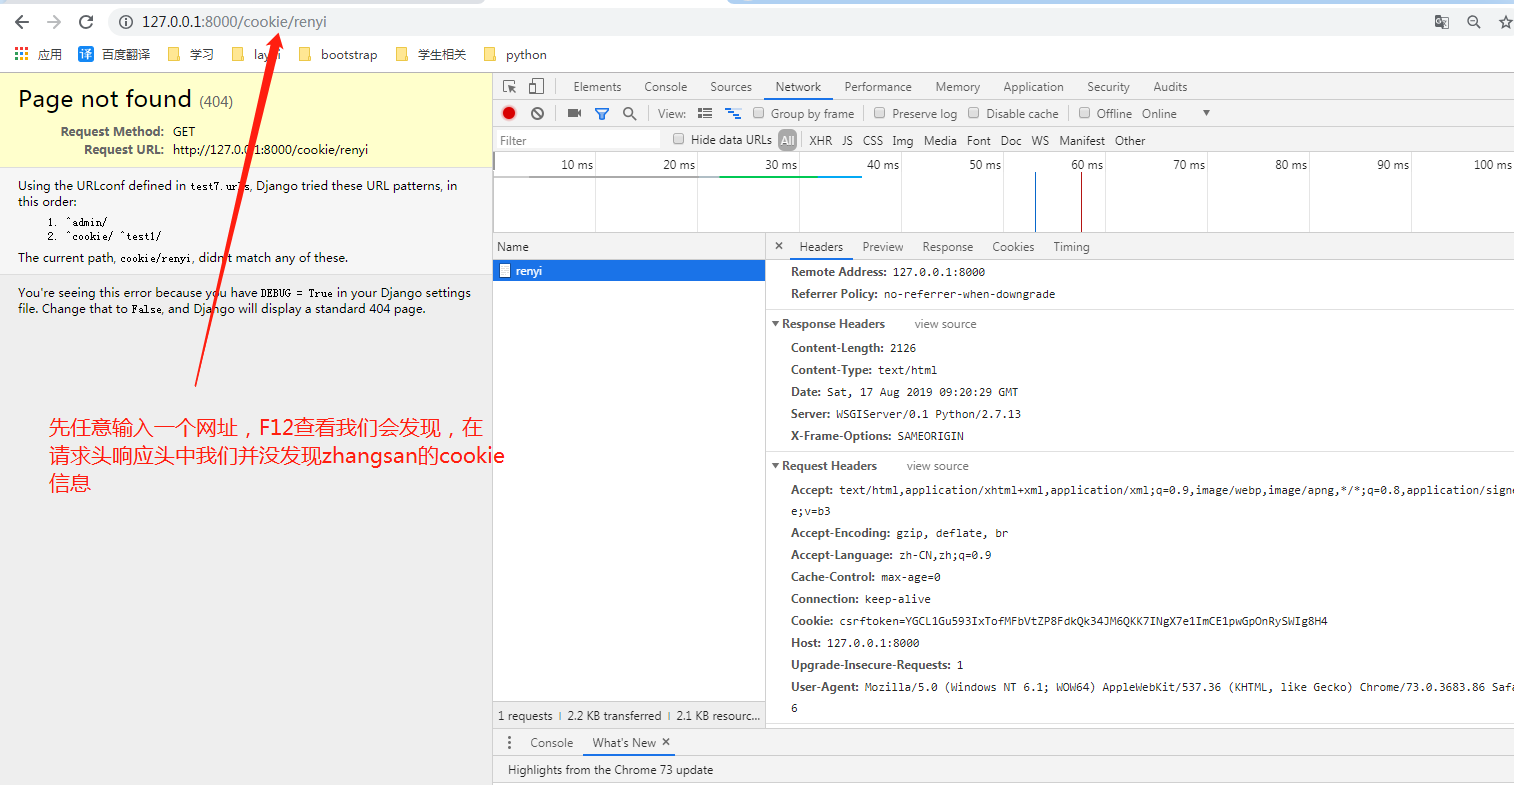Image resolution: width=1514 pixels, height=785 pixels.
Task: Go back with the browser back arrow
Action: pos(22,22)
